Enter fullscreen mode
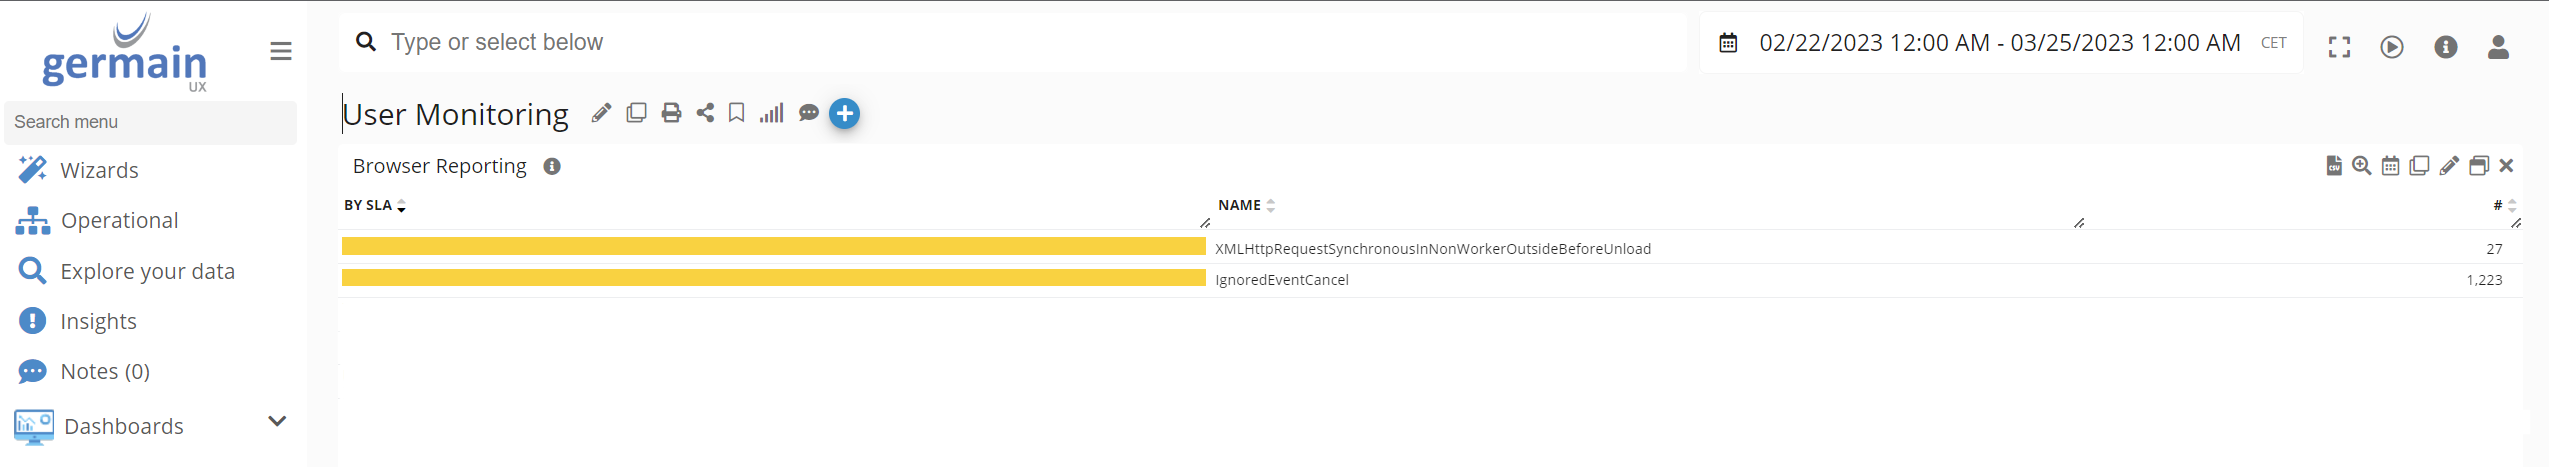2549x467 pixels. pos(2339,47)
